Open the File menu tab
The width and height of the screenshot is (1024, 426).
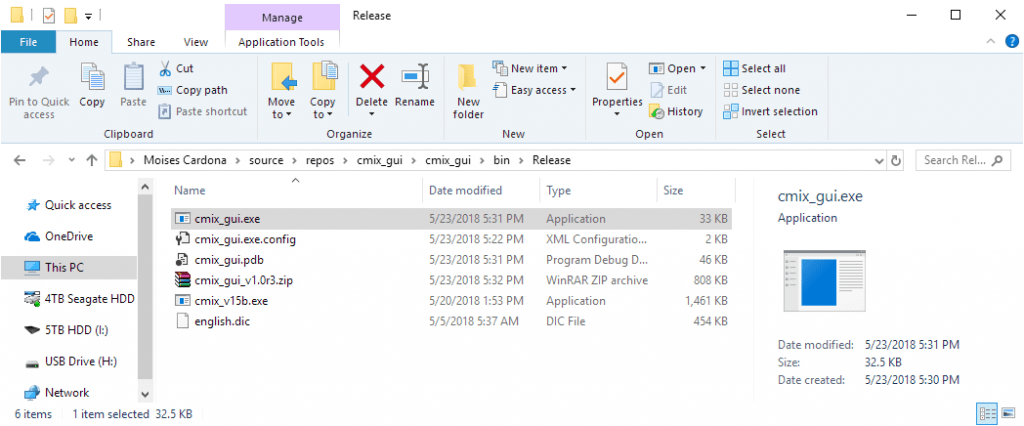click(x=28, y=42)
